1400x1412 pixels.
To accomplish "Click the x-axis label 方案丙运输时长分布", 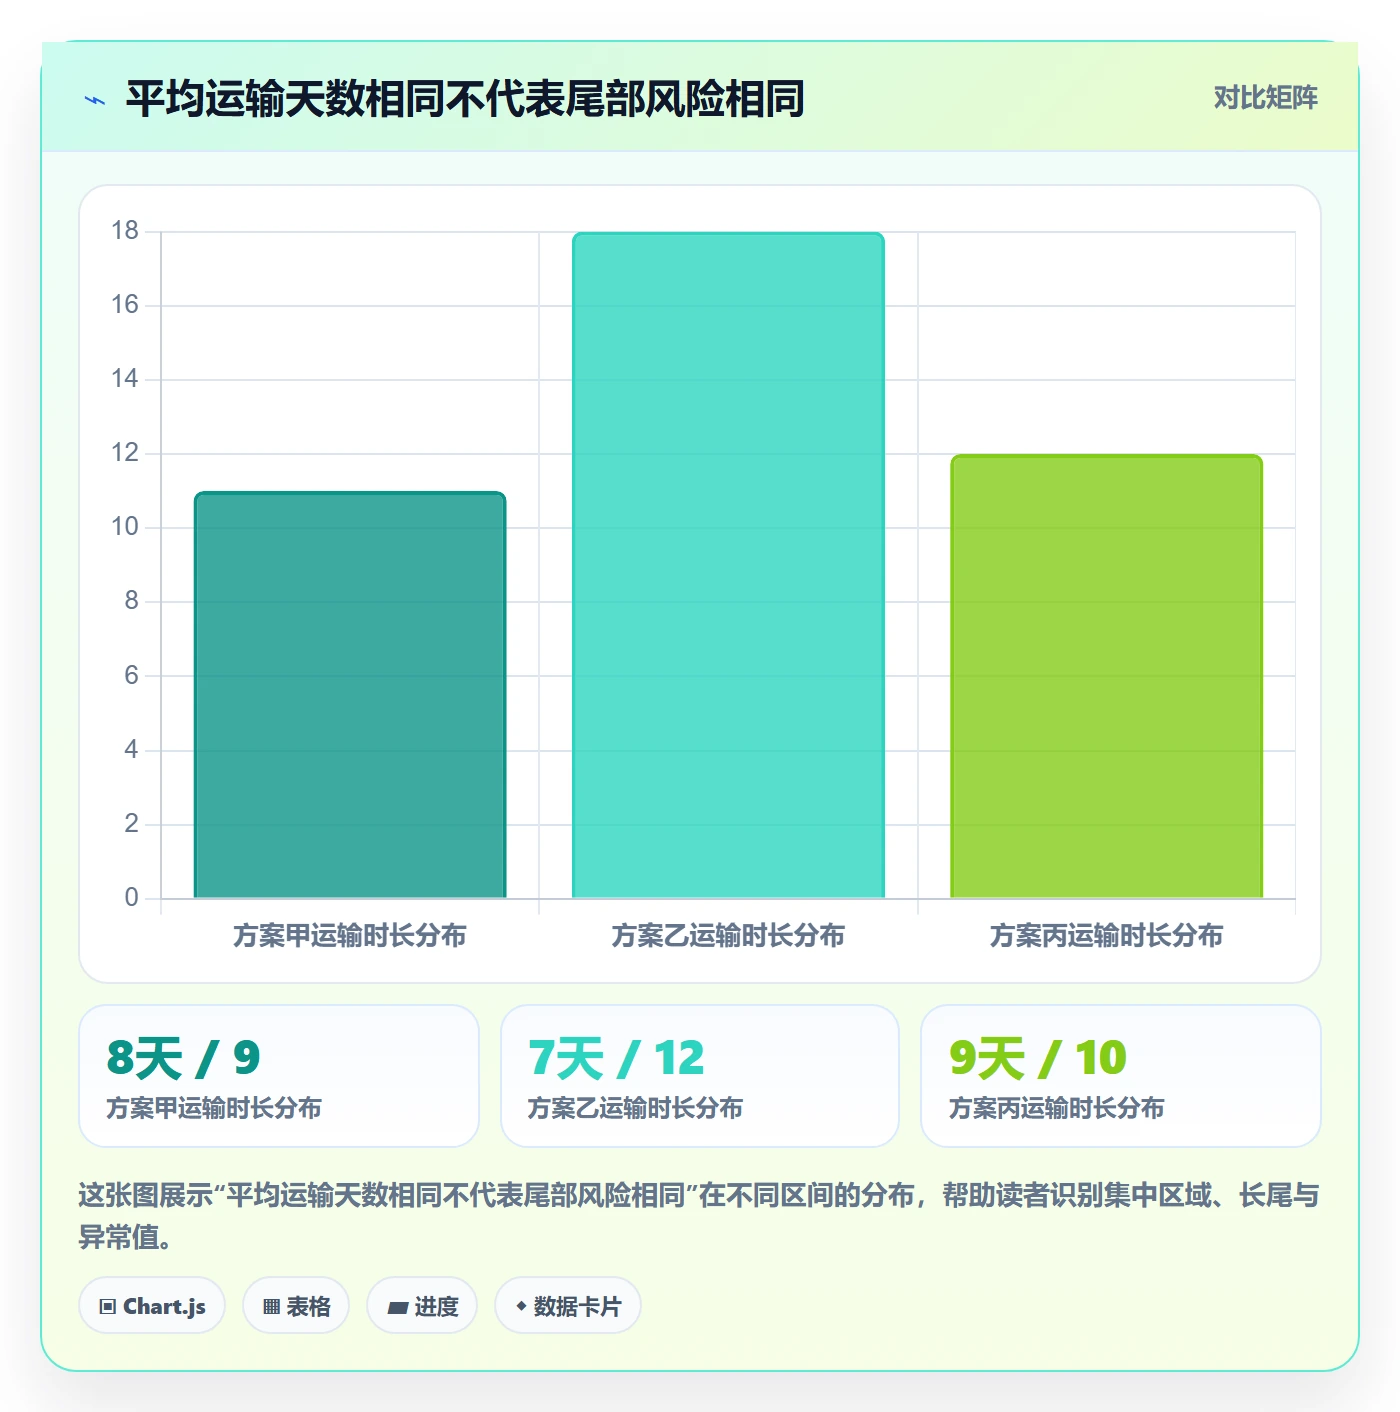I will click(1106, 936).
